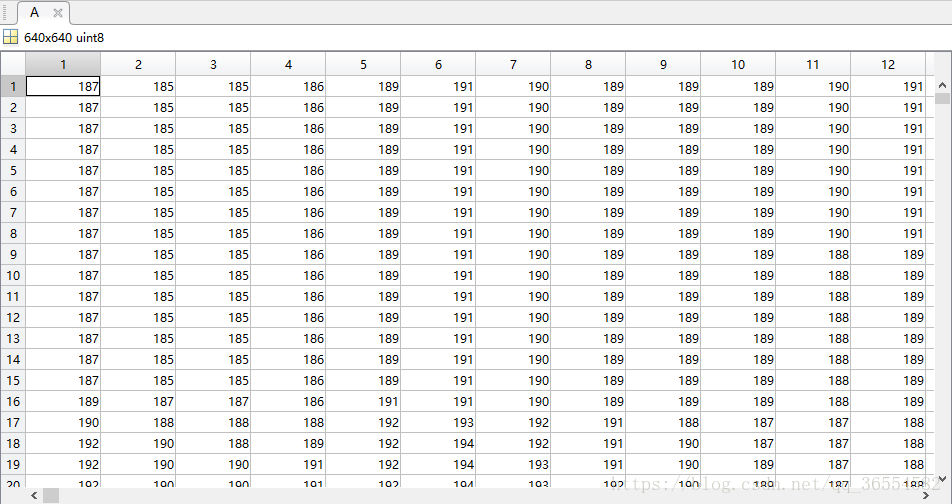Select cell 191 in row 16, column 5
The image size is (952, 504).
click(x=363, y=401)
